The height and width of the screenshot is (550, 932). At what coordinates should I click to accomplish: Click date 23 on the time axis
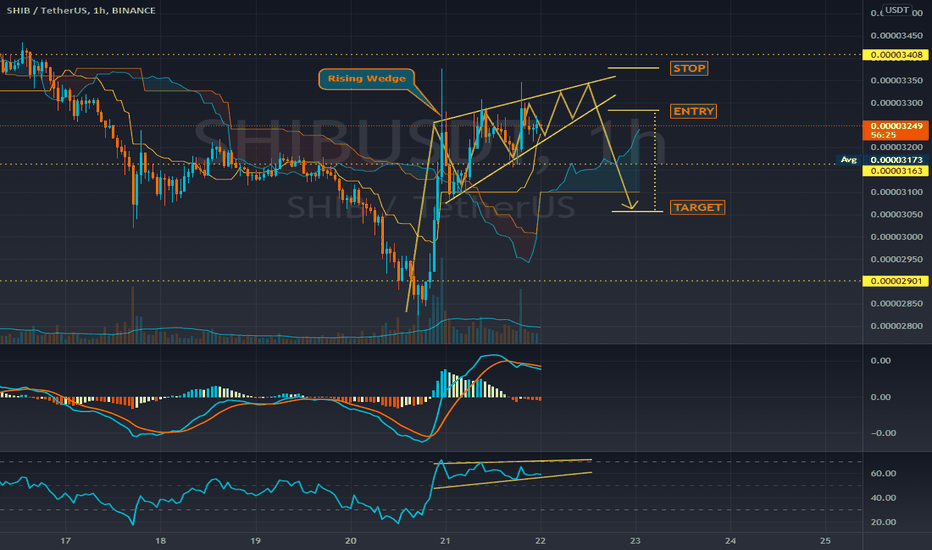pos(635,540)
